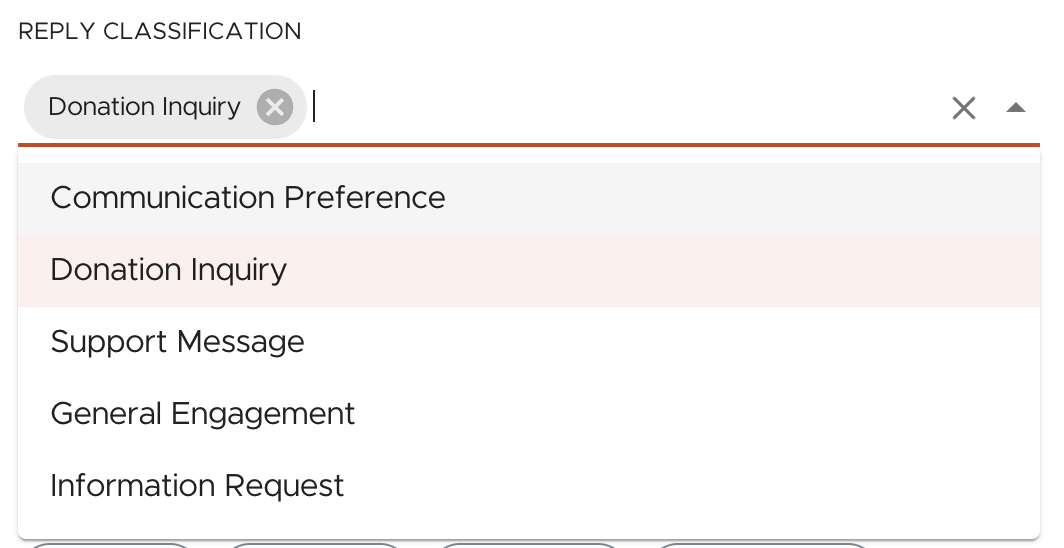
Task: Click the large X next to the caret
Action: tap(963, 108)
